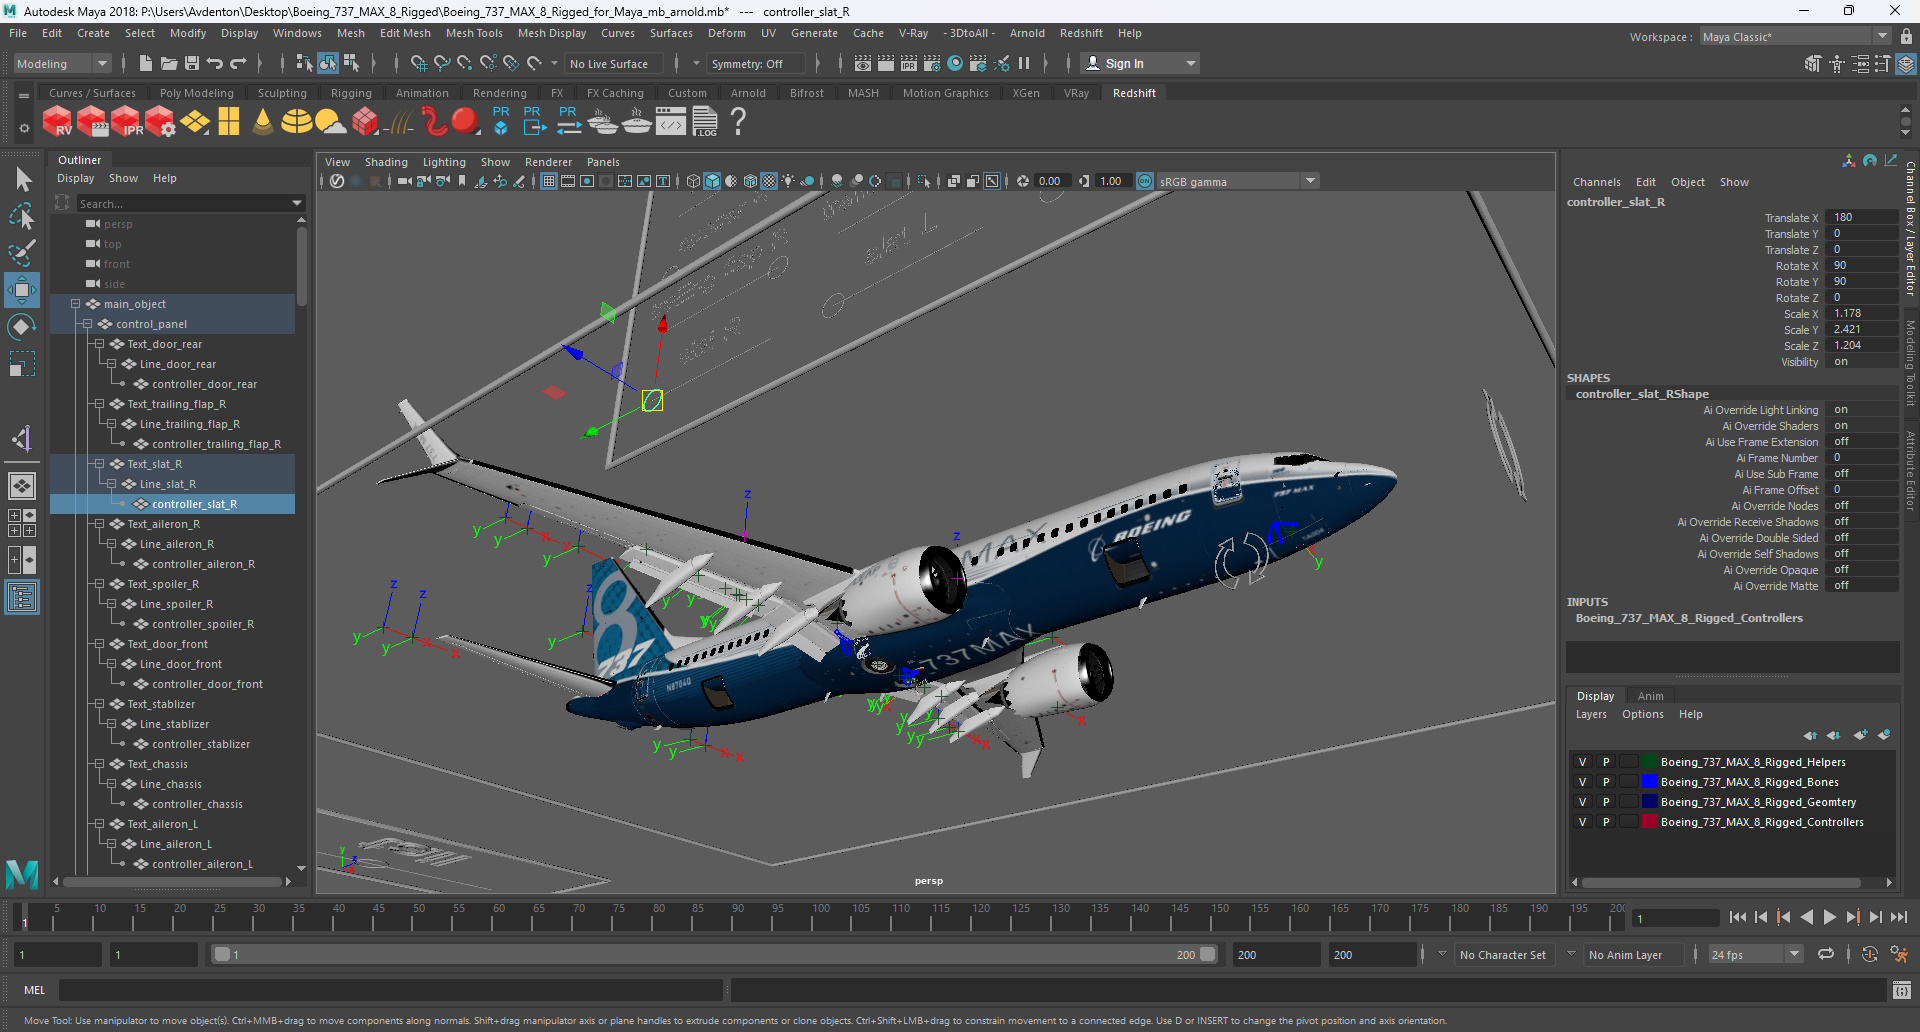Image resolution: width=1920 pixels, height=1032 pixels.
Task: Play the animation forward
Action: click(1829, 917)
